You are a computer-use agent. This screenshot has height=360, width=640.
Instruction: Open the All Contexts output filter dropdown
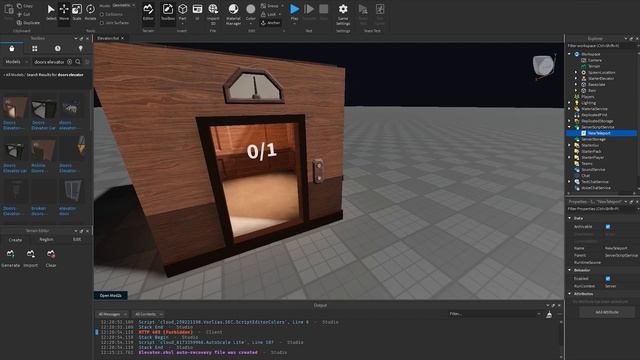point(149,314)
